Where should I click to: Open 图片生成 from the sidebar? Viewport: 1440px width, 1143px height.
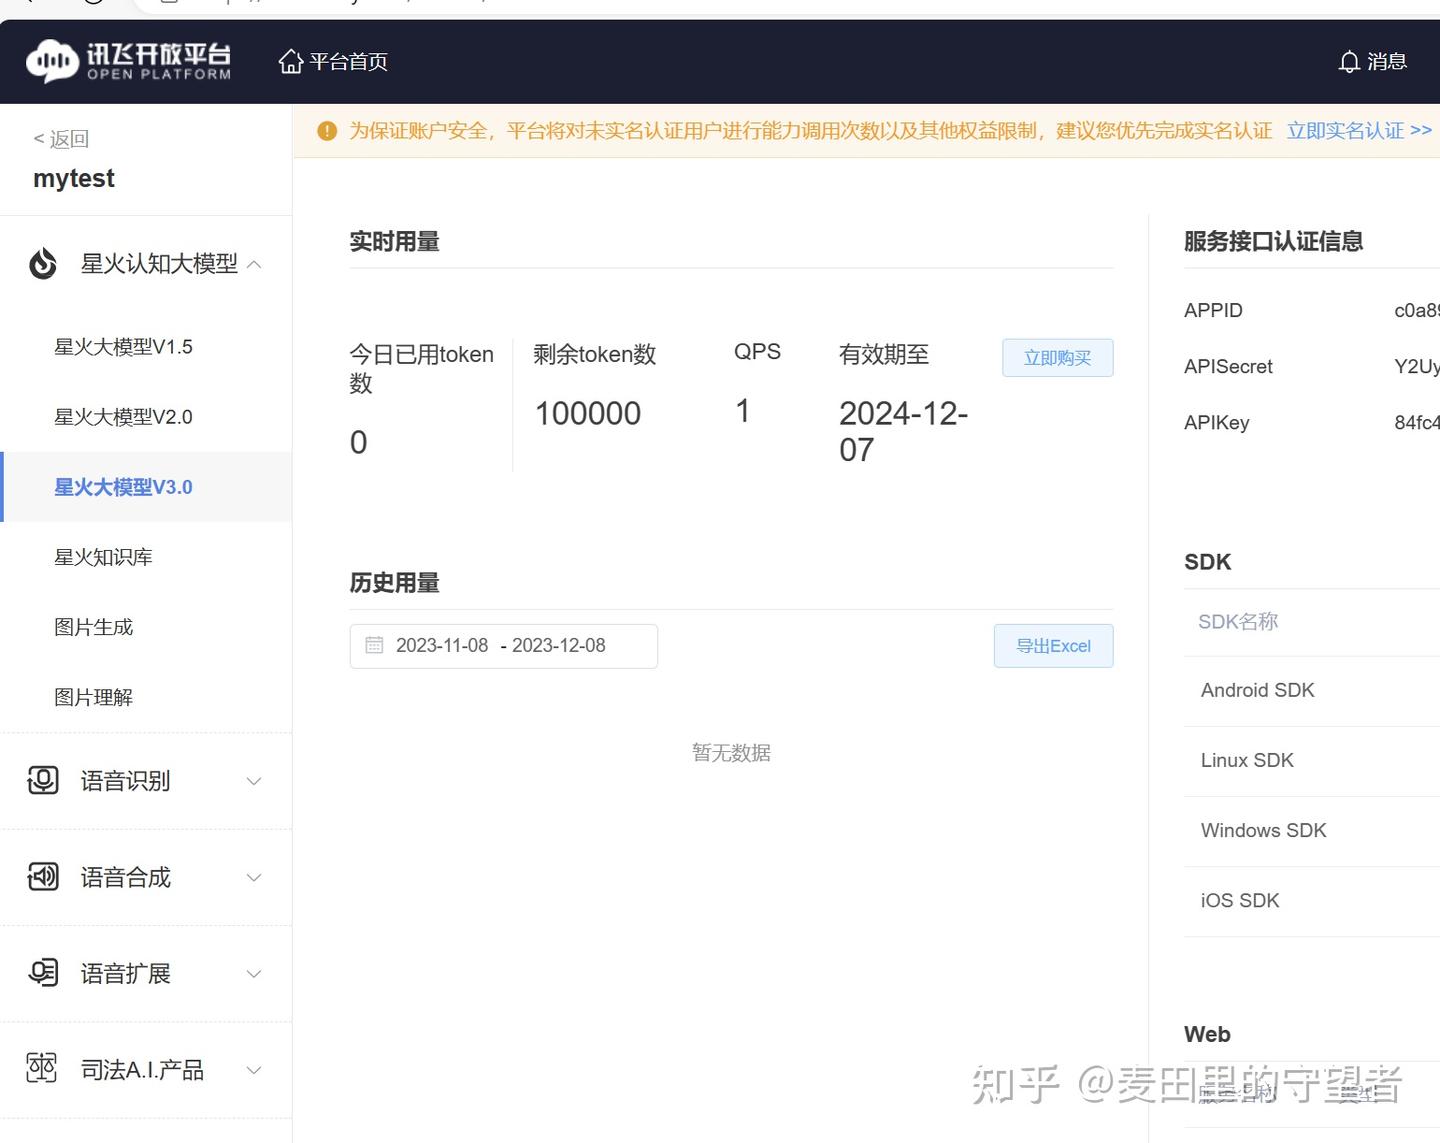[x=93, y=626]
